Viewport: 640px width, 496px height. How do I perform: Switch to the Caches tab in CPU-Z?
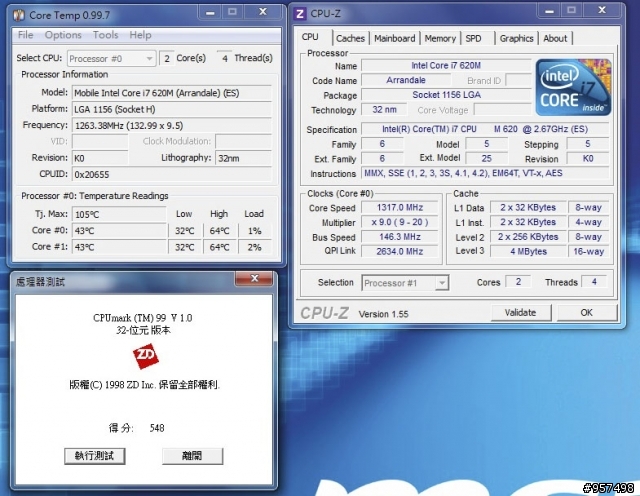[x=350, y=38]
